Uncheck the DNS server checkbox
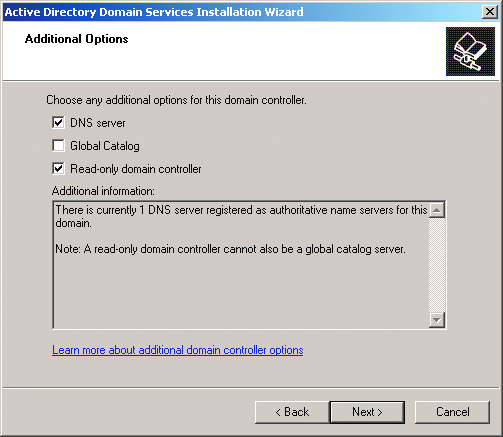This screenshot has width=503, height=437. [58, 123]
